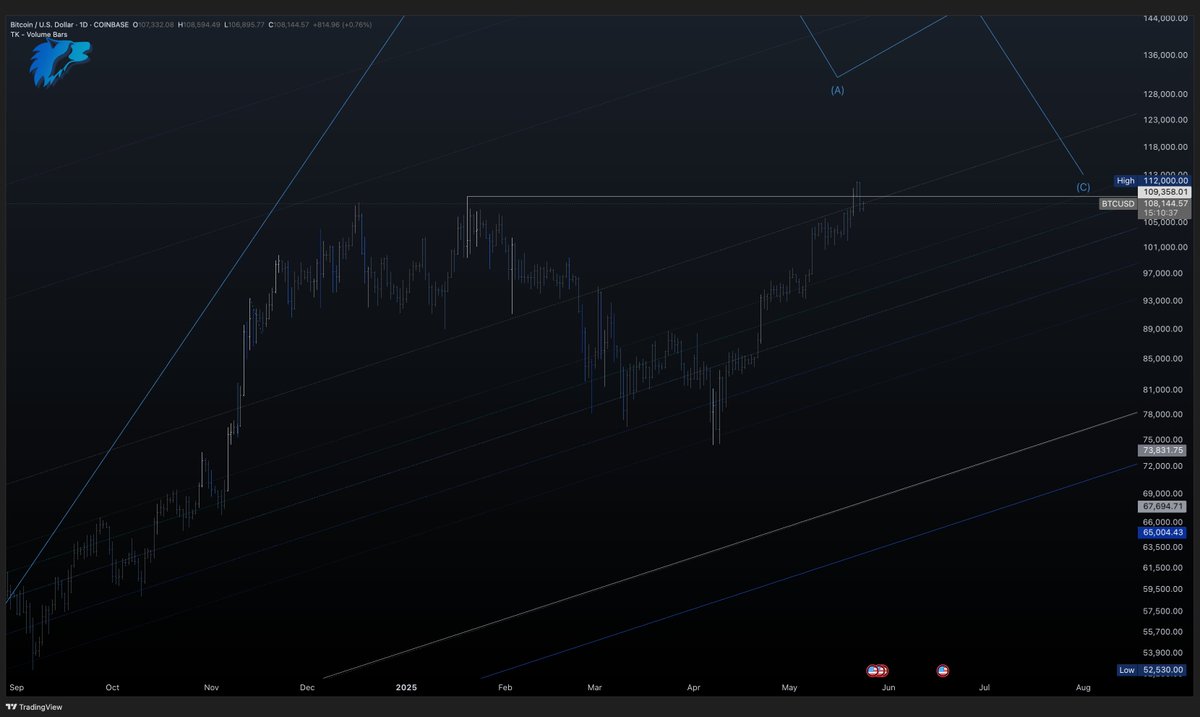The height and width of the screenshot is (717, 1200).
Task: Click the 108,144.57 last price label
Action: point(1164,203)
